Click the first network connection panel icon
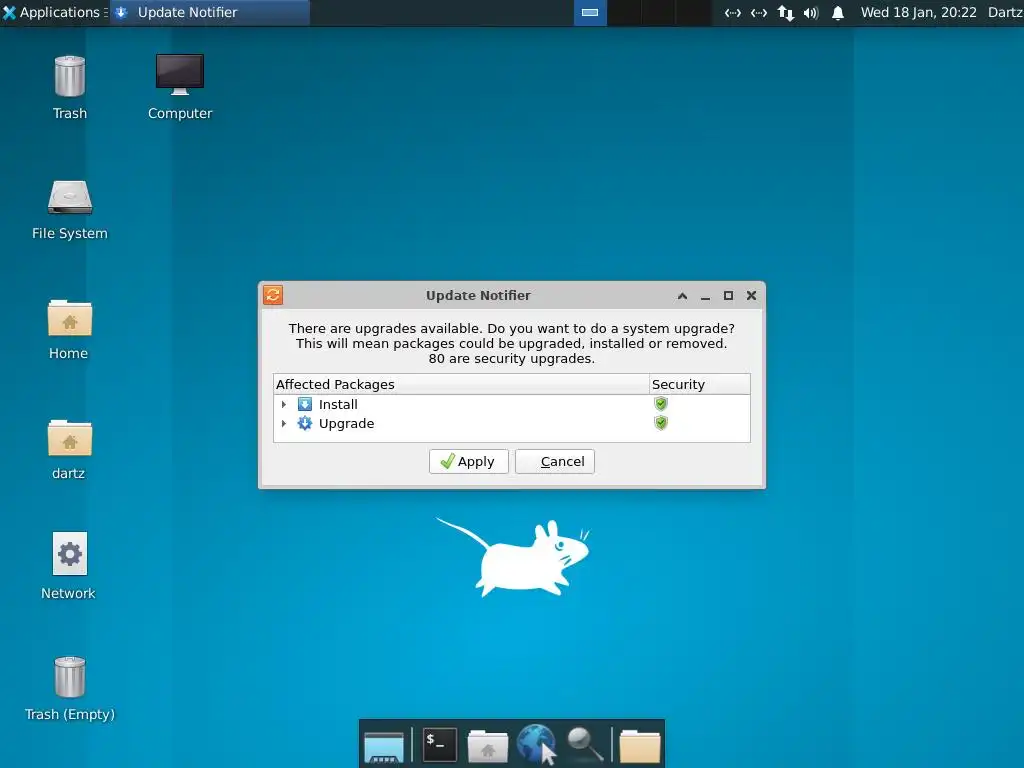The image size is (1024, 768). pos(733,13)
